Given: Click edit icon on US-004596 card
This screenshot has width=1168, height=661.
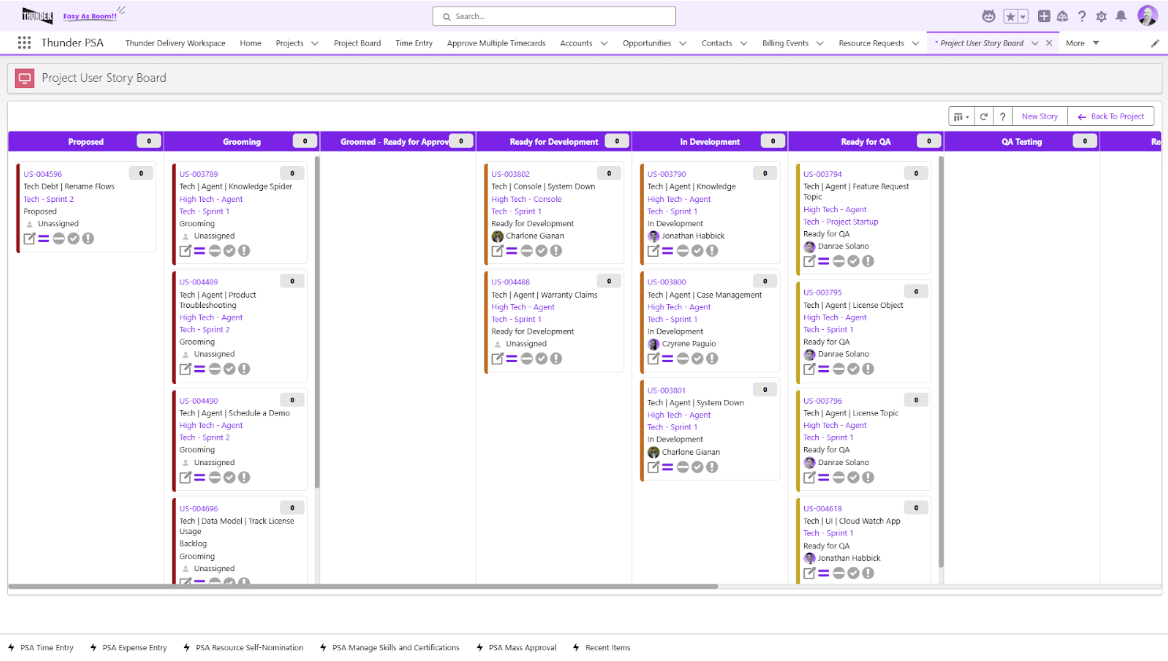Looking at the screenshot, I should coord(29,238).
